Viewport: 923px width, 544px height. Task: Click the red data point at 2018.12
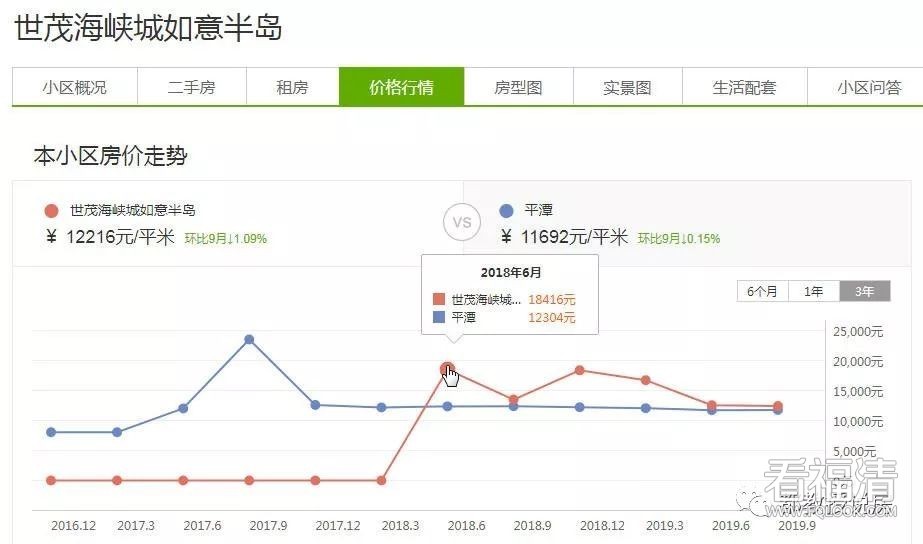pyautogui.click(x=580, y=370)
